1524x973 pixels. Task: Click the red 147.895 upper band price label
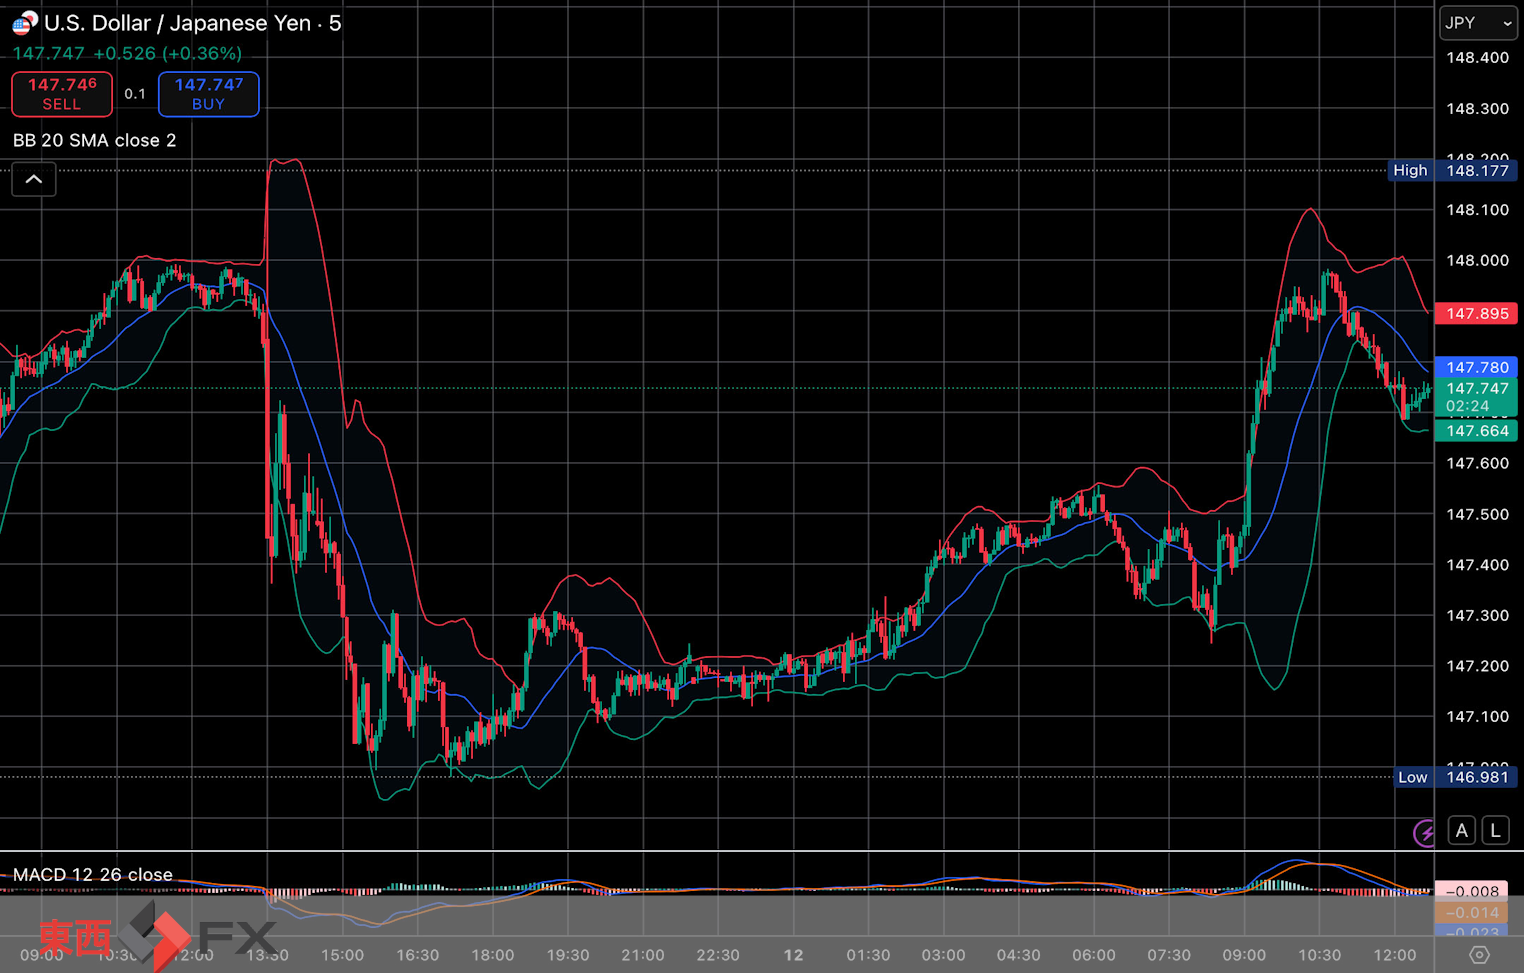tap(1476, 314)
